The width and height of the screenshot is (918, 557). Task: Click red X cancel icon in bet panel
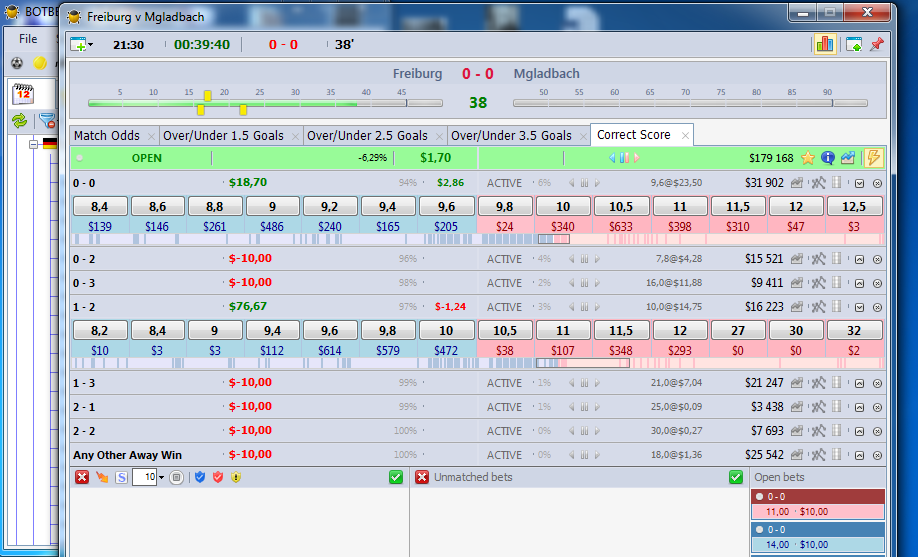click(82, 477)
